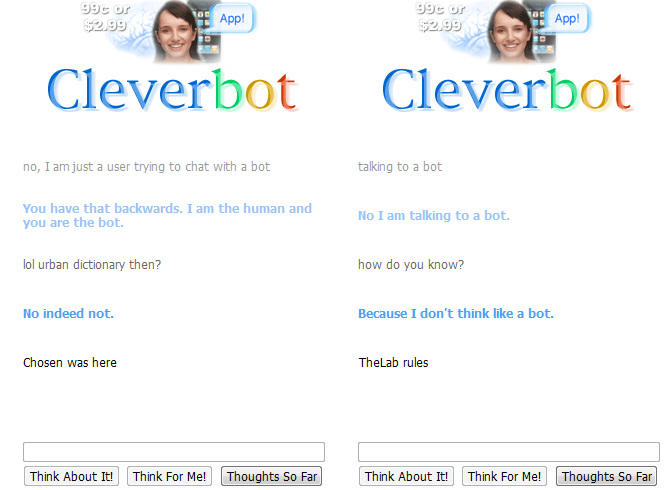
Task: Click the right Cleverbot logo
Action: 508,90
